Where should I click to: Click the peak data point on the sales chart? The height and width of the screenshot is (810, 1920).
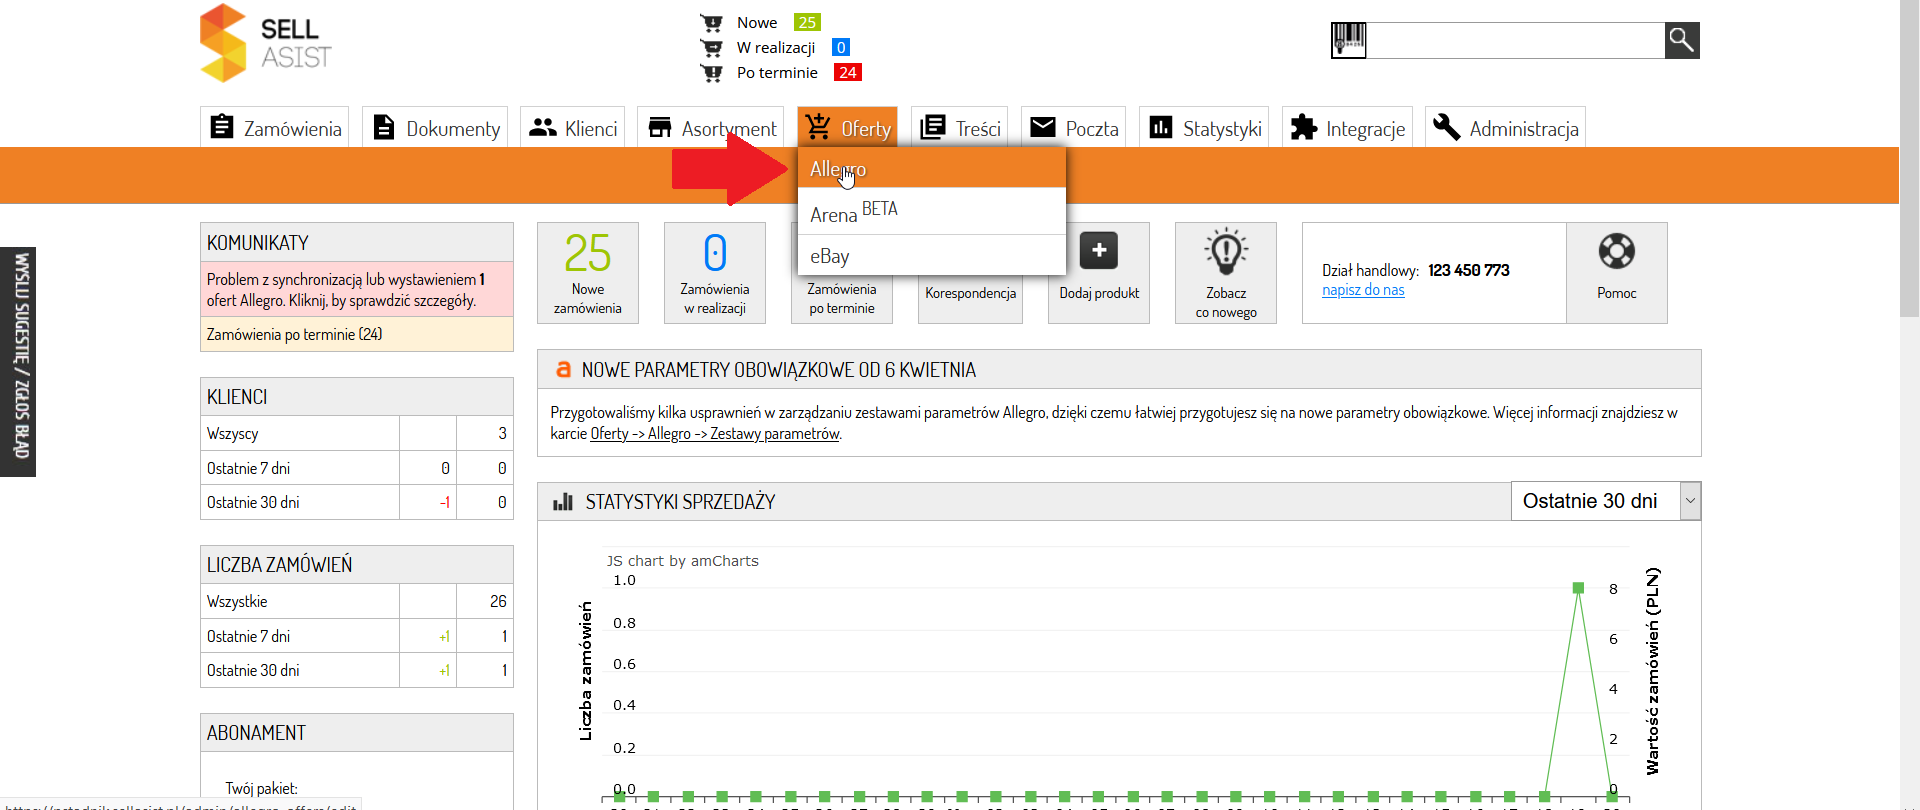point(1578,588)
